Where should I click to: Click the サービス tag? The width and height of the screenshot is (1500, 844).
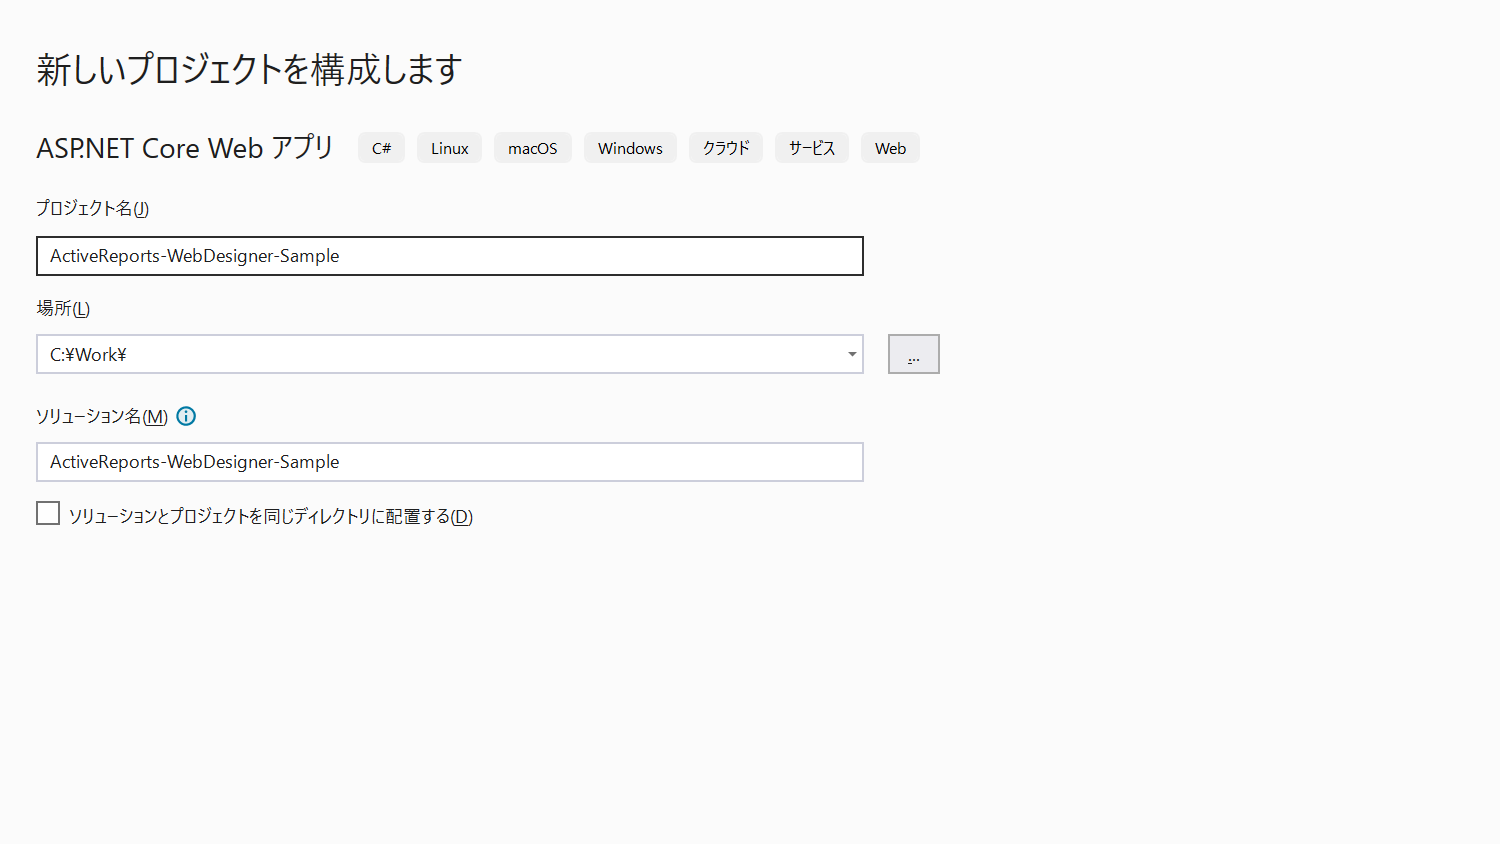coord(812,148)
